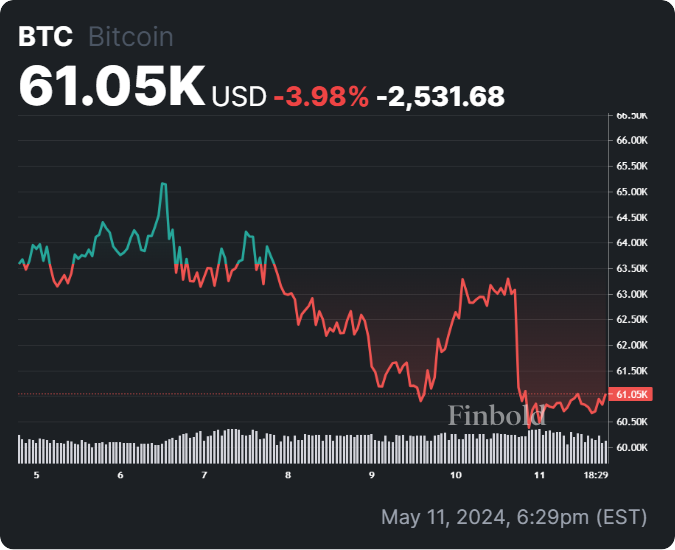Click the 66.00K price axis label
This screenshot has height=550, width=675.
point(632,140)
